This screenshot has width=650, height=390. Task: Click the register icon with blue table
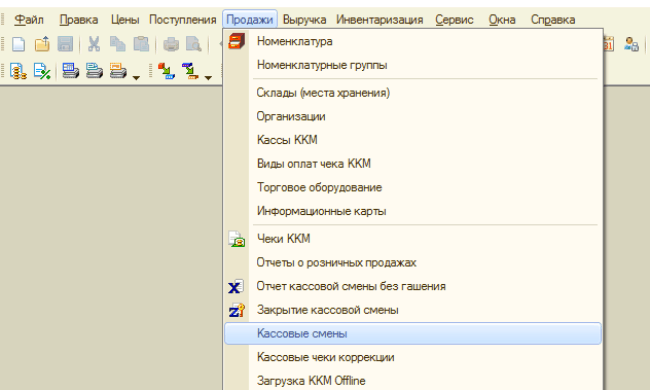70,71
